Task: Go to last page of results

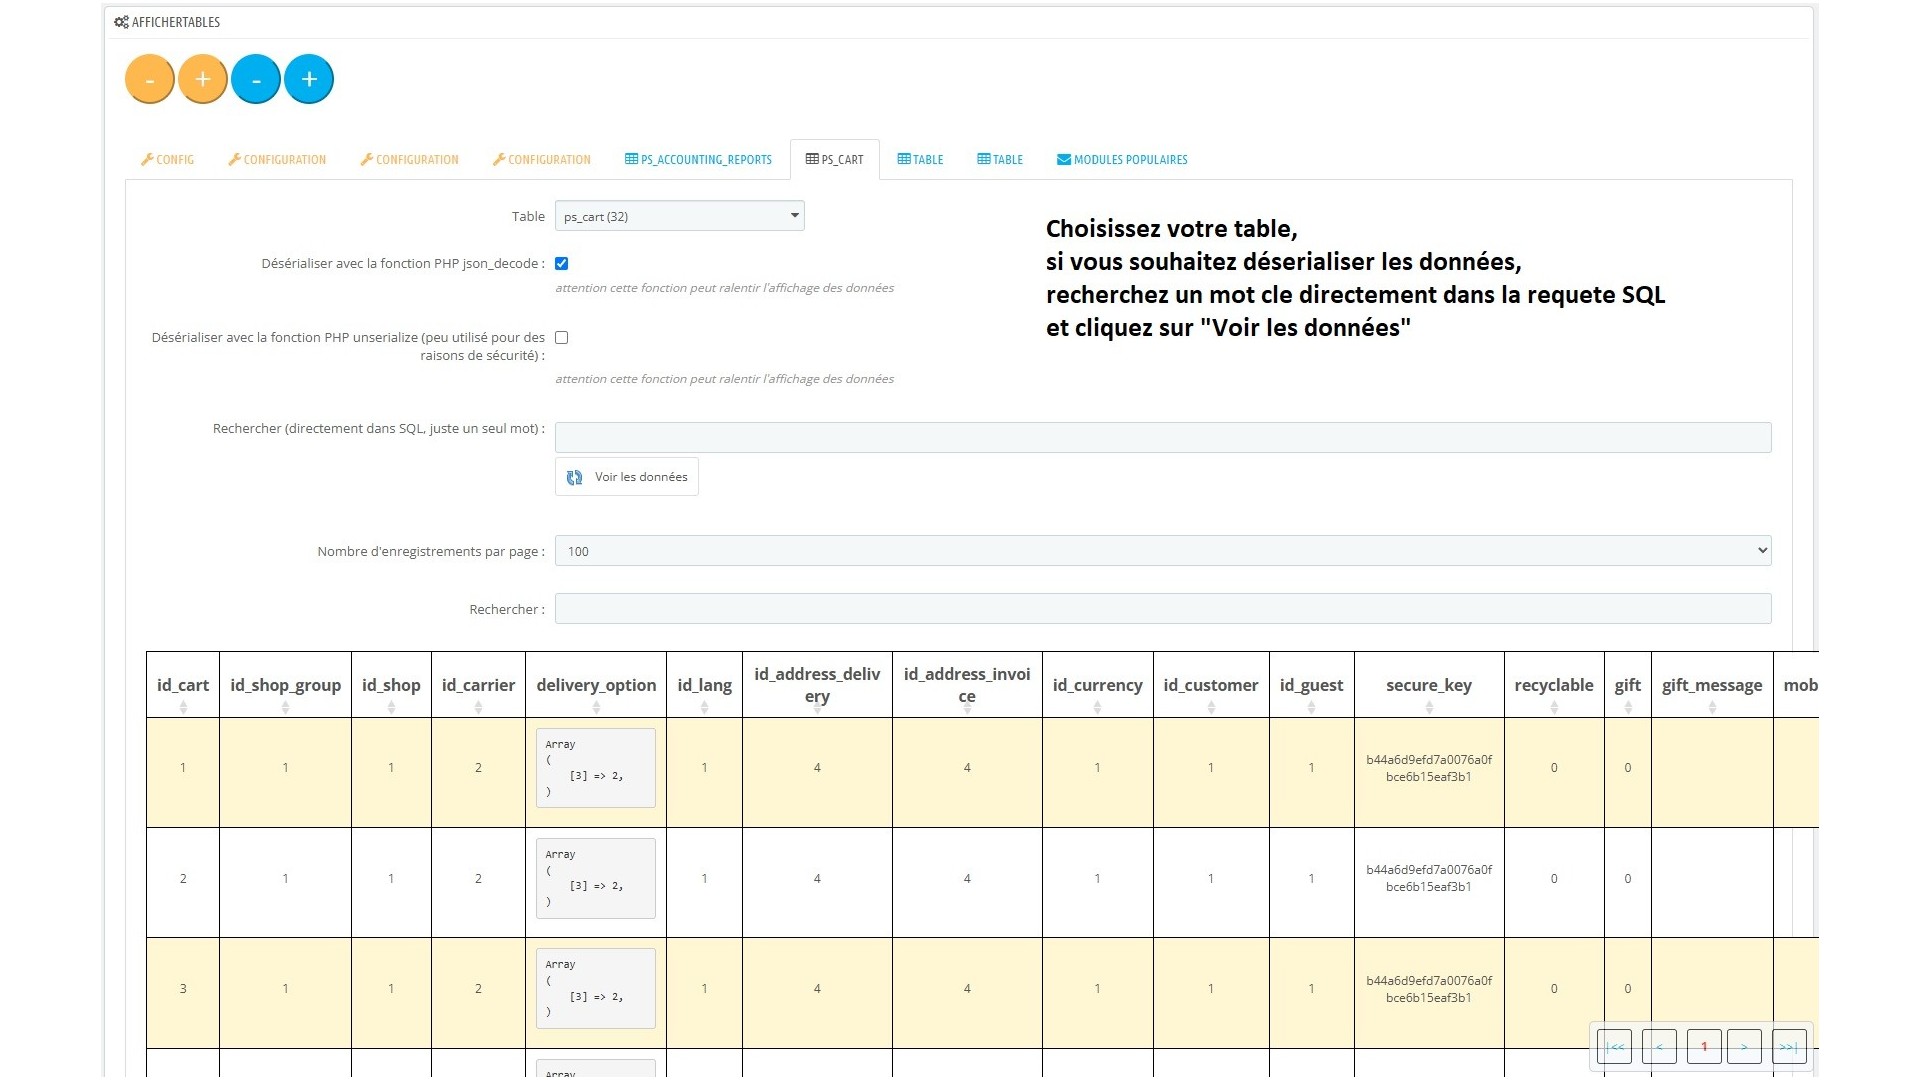Action: point(1789,1047)
